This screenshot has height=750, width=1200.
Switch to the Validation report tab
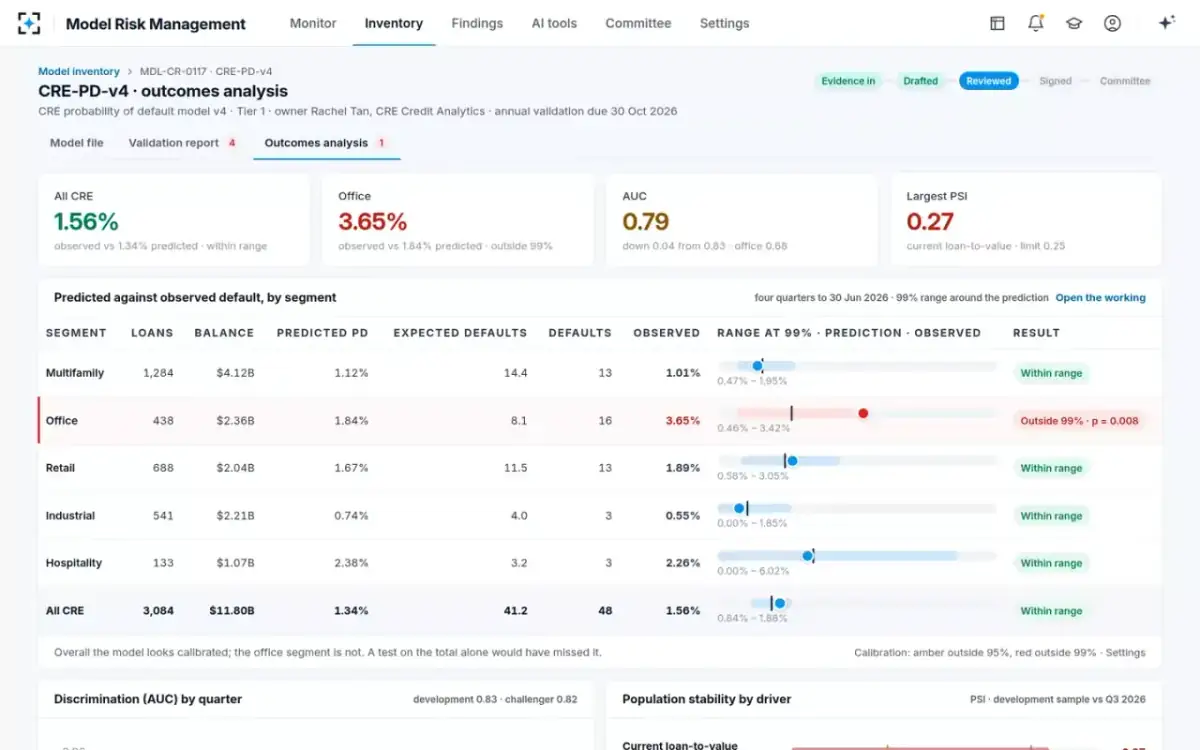click(x=182, y=143)
